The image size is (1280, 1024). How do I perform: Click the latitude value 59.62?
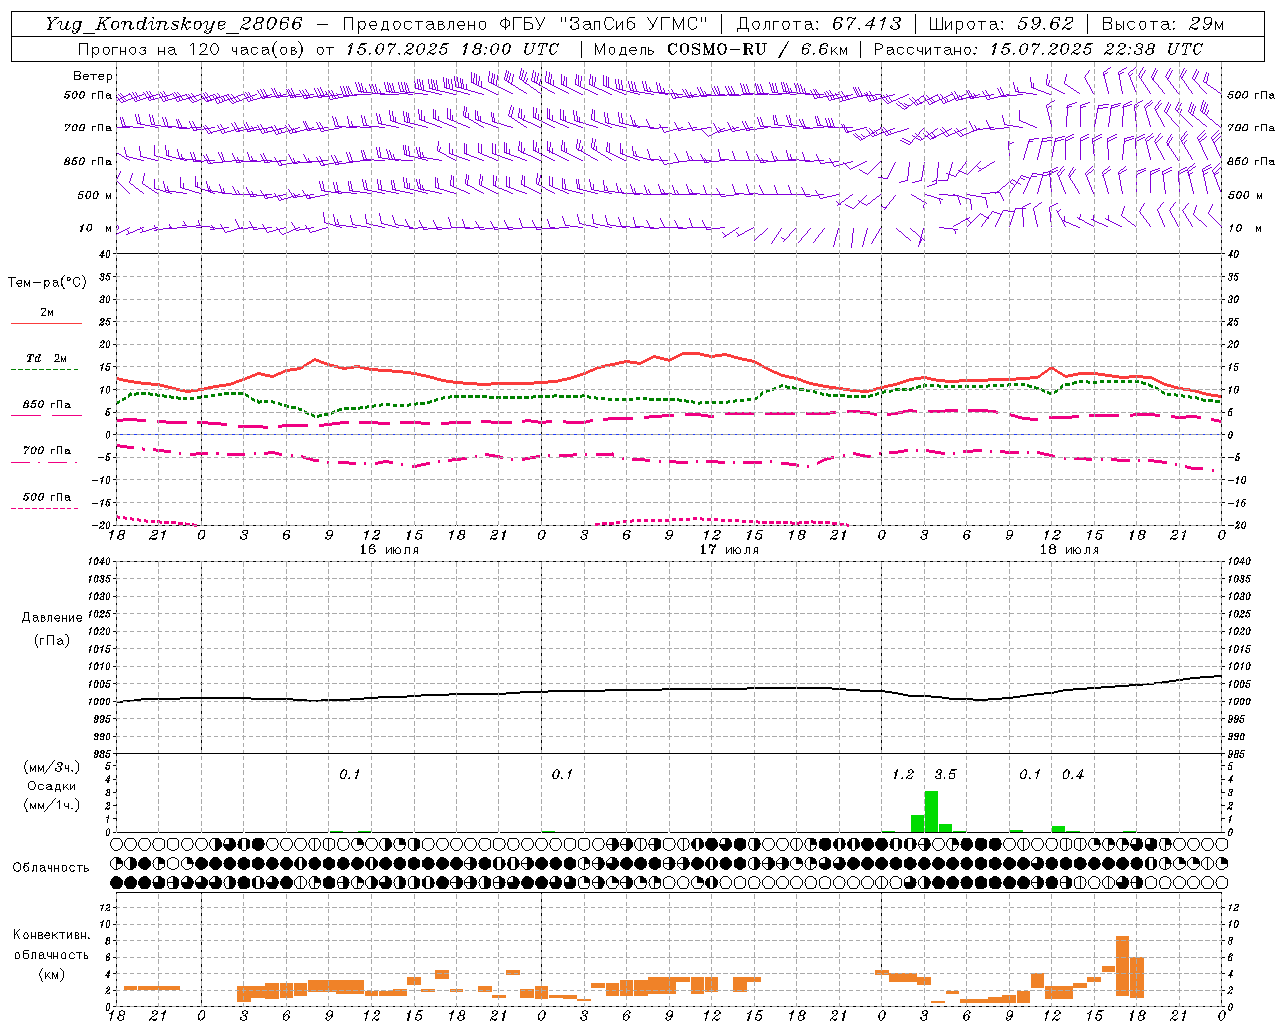coord(1046,24)
